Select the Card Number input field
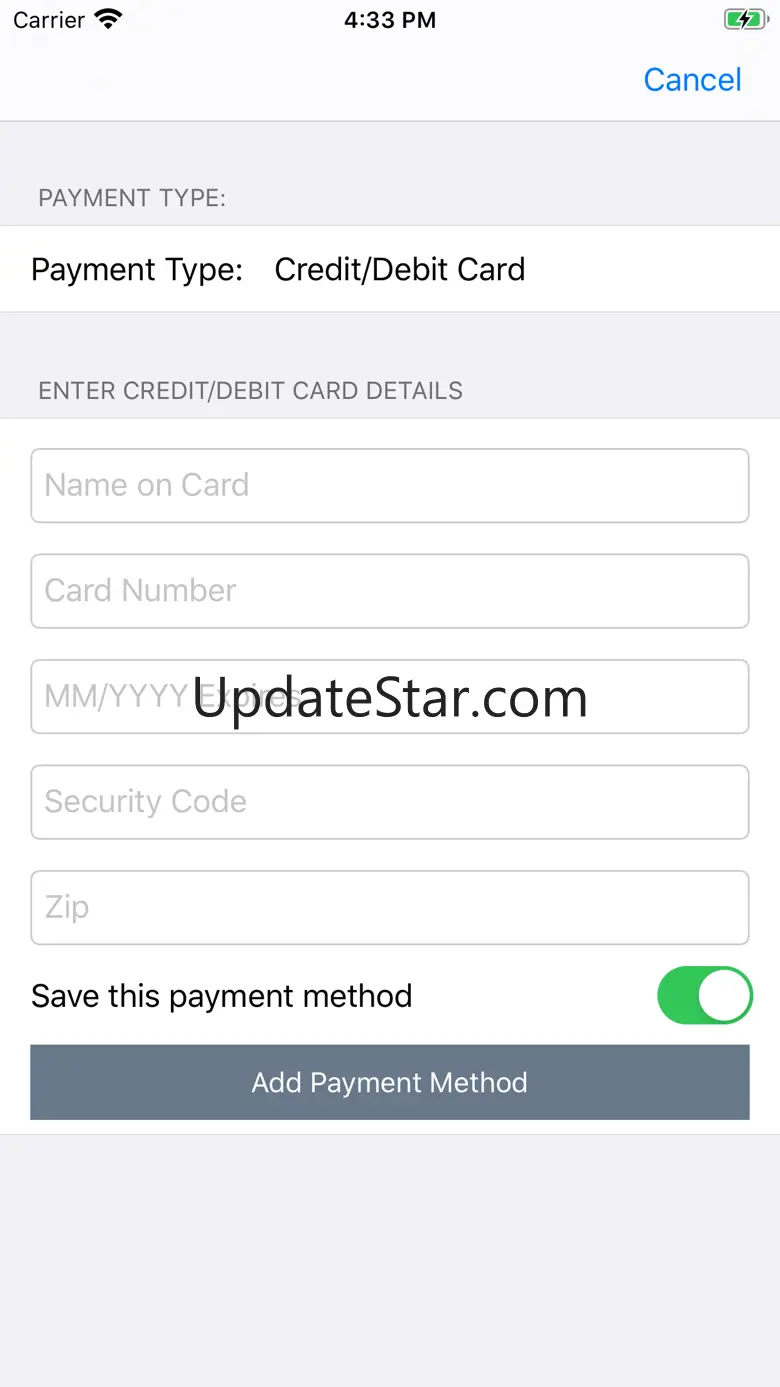780x1387 pixels. click(x=390, y=591)
